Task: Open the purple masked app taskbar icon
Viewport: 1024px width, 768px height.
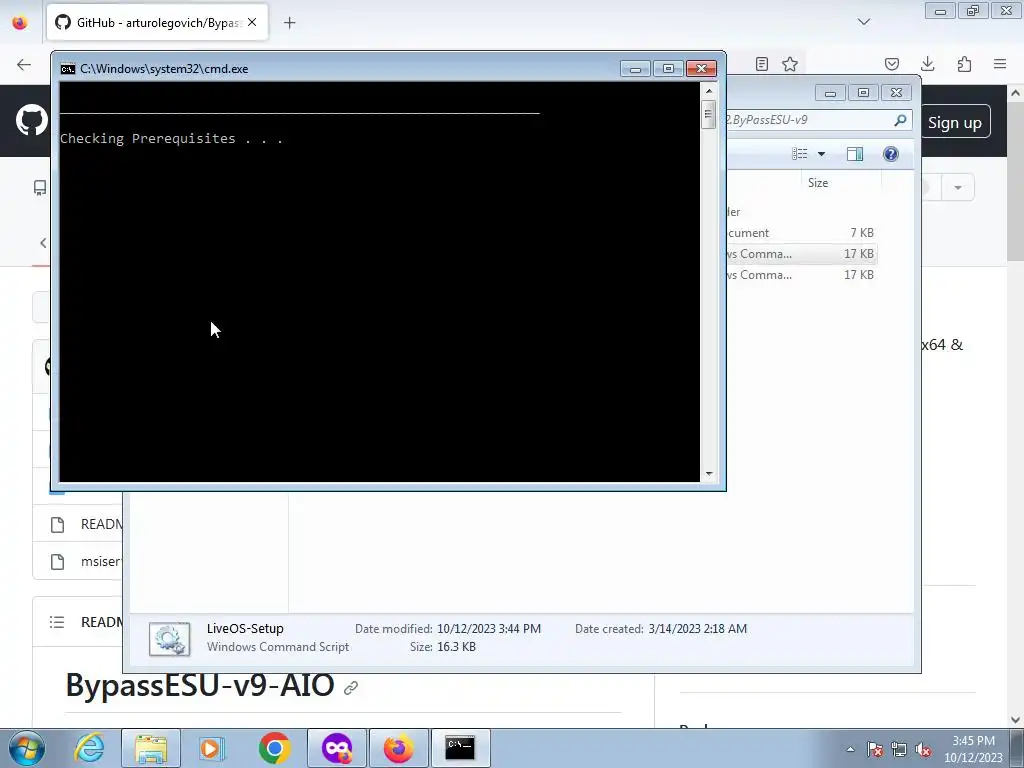Action: click(337, 748)
